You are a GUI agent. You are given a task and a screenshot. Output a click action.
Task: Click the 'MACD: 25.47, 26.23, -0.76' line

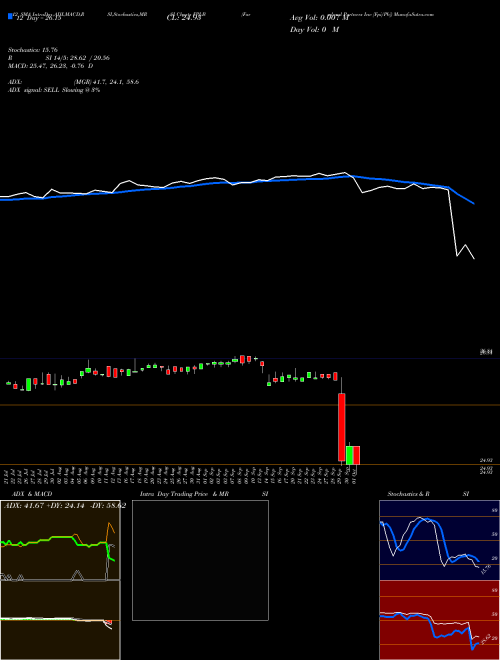[46, 66]
